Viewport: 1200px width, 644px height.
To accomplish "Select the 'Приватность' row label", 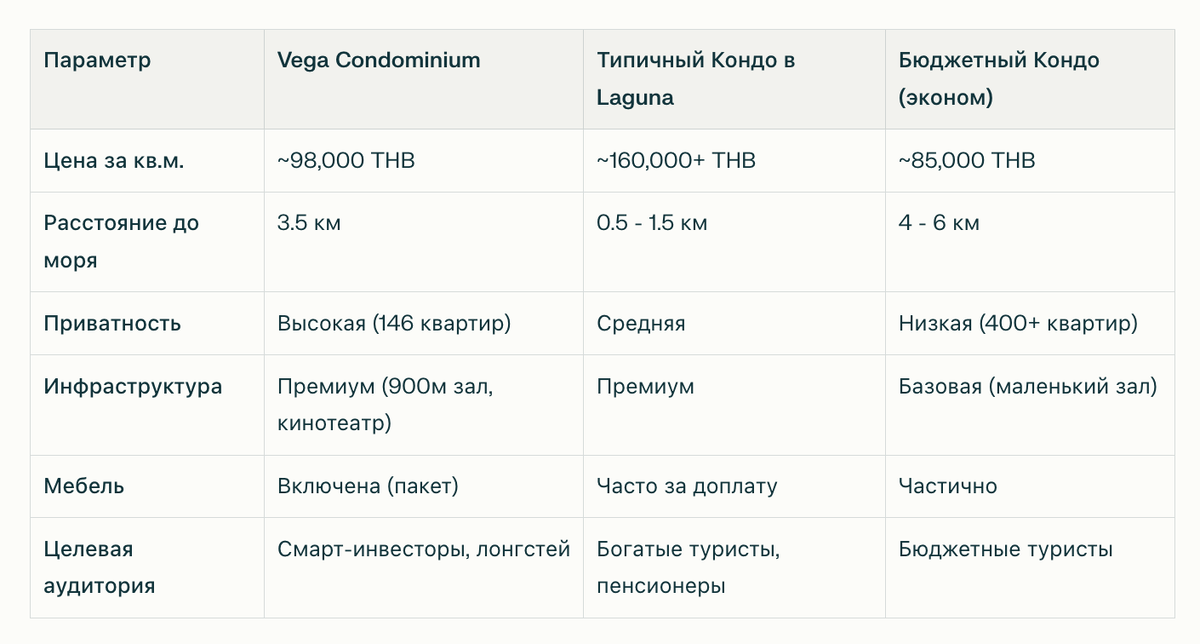I will pyautogui.click(x=112, y=323).
